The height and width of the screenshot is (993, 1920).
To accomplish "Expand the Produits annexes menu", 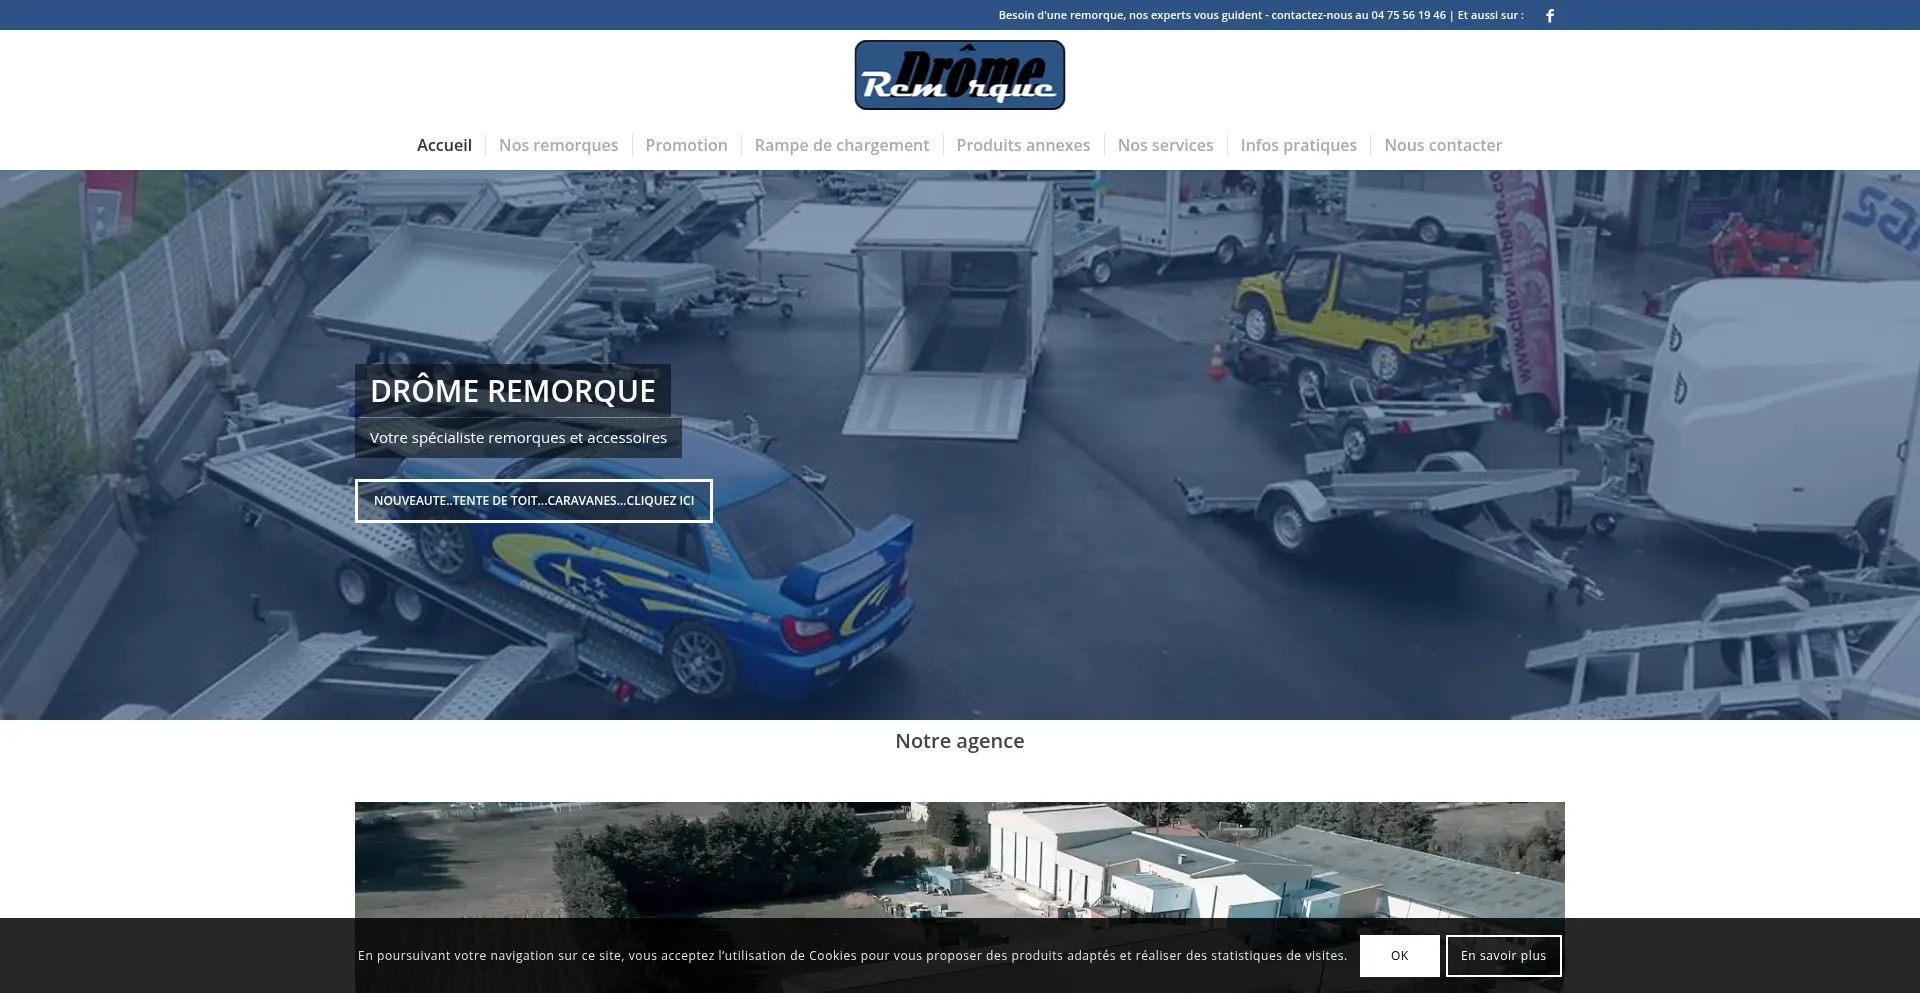I will point(1022,145).
